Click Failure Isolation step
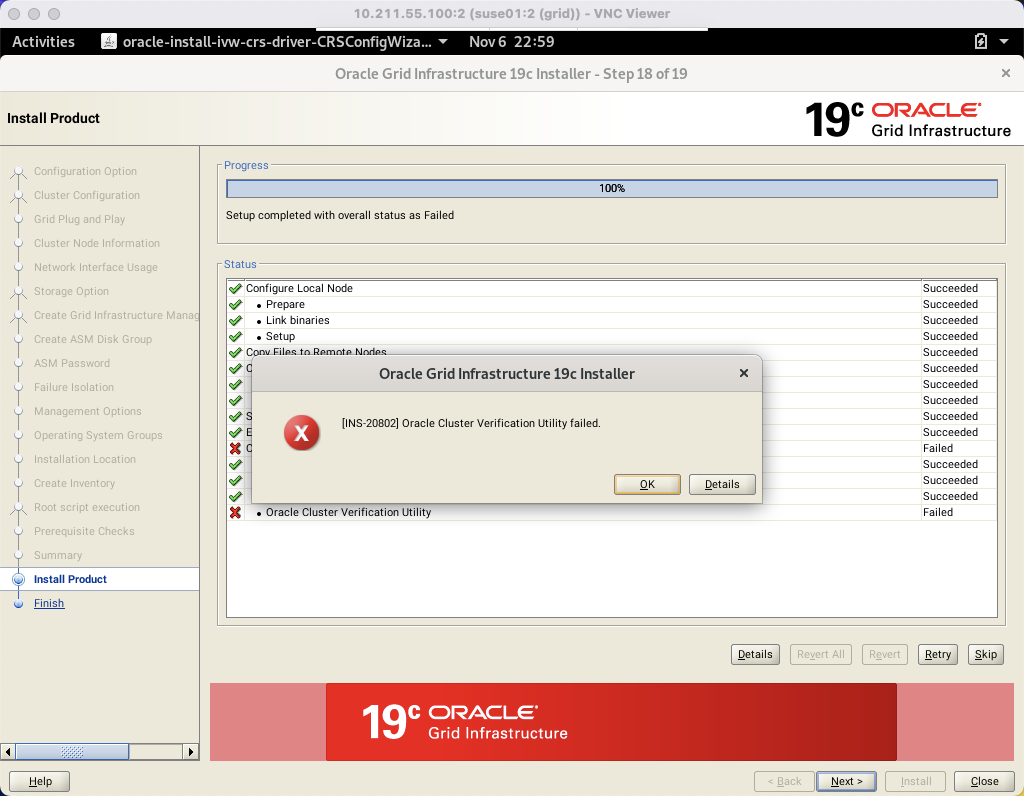Screen dimensions: 1024x796 point(74,387)
